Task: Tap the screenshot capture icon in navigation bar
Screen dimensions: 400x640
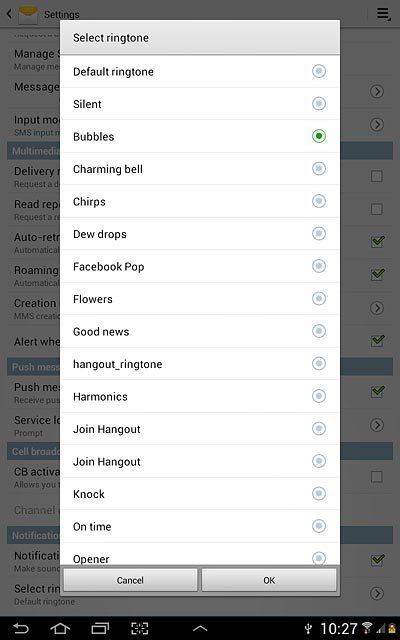Action: click(x=140, y=628)
